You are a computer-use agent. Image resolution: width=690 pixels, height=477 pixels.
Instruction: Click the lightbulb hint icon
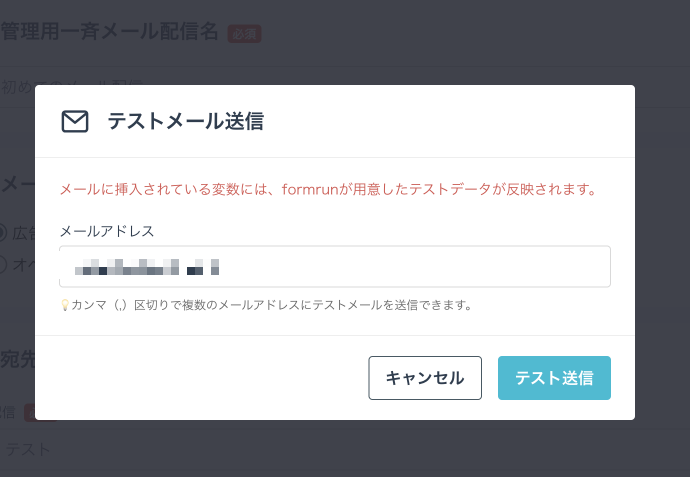coord(65,305)
